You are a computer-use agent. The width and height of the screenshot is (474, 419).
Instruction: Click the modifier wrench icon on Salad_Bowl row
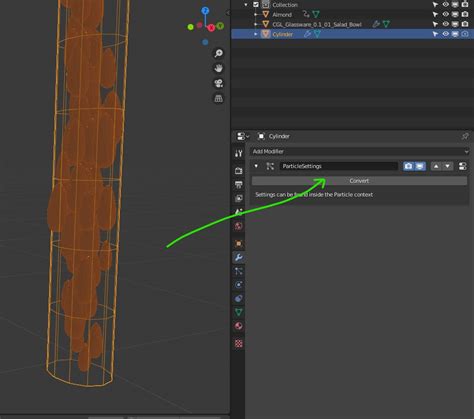click(x=376, y=24)
